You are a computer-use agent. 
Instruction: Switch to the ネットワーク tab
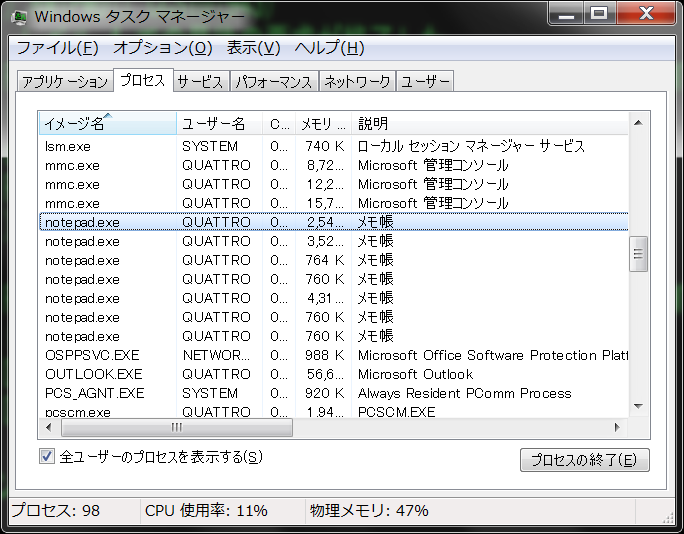pyautogui.click(x=357, y=82)
